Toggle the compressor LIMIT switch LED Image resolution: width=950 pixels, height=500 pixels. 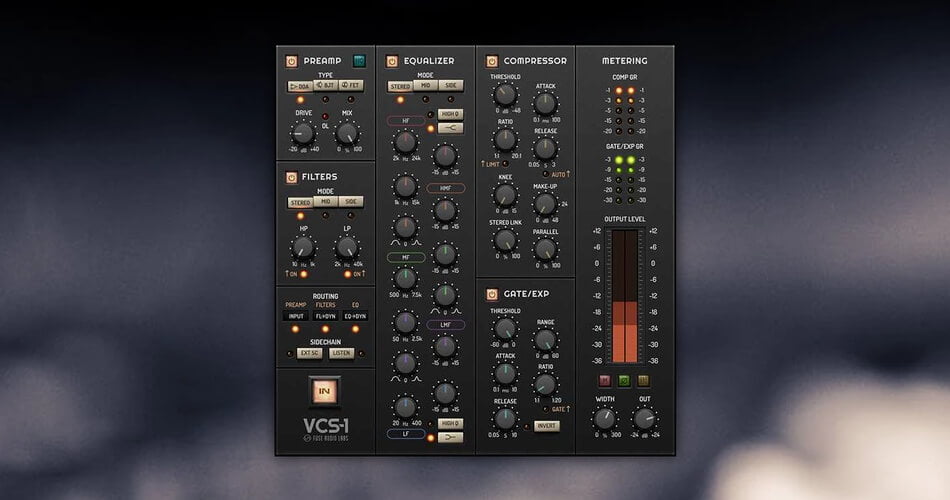505,164
